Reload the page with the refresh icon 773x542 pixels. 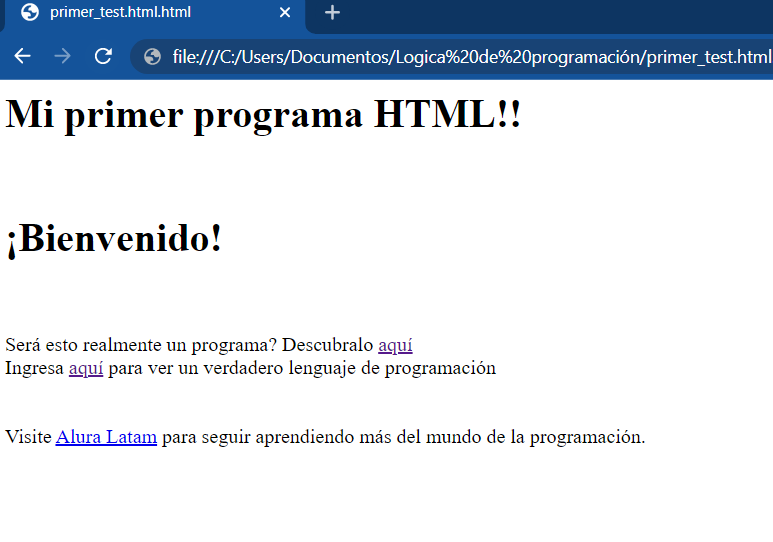[x=103, y=56]
